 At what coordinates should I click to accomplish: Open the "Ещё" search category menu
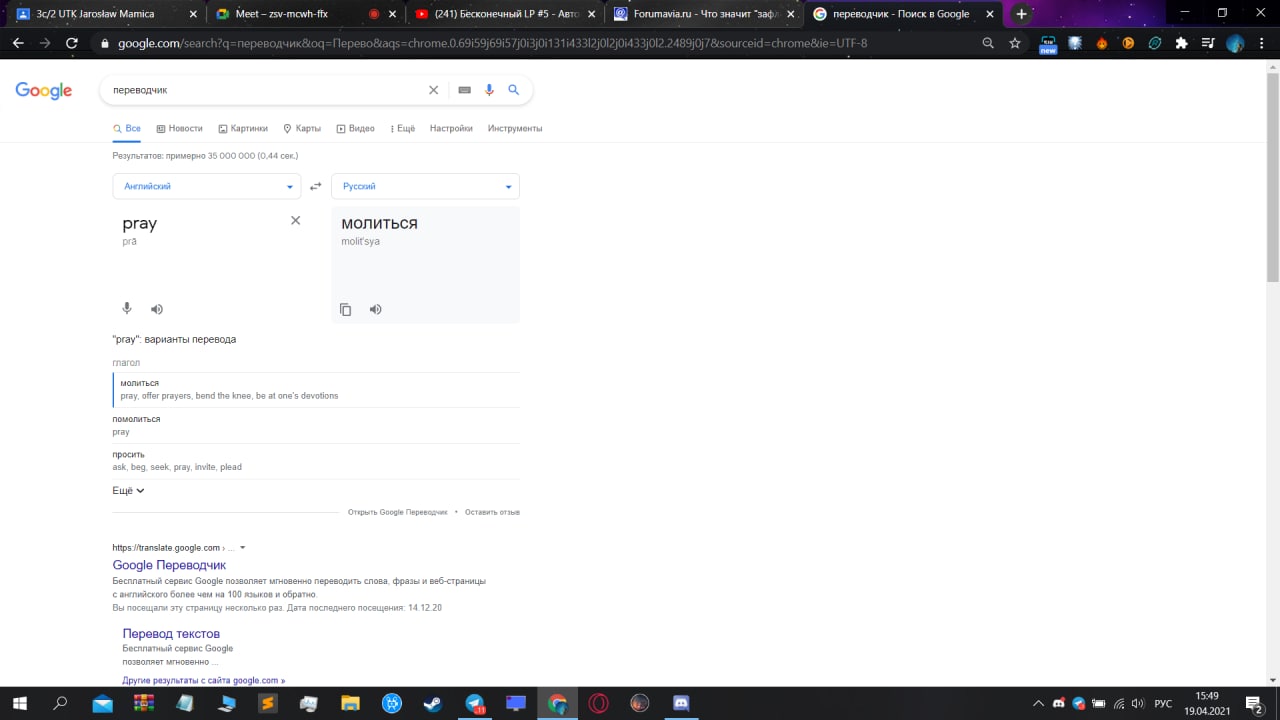(400, 128)
